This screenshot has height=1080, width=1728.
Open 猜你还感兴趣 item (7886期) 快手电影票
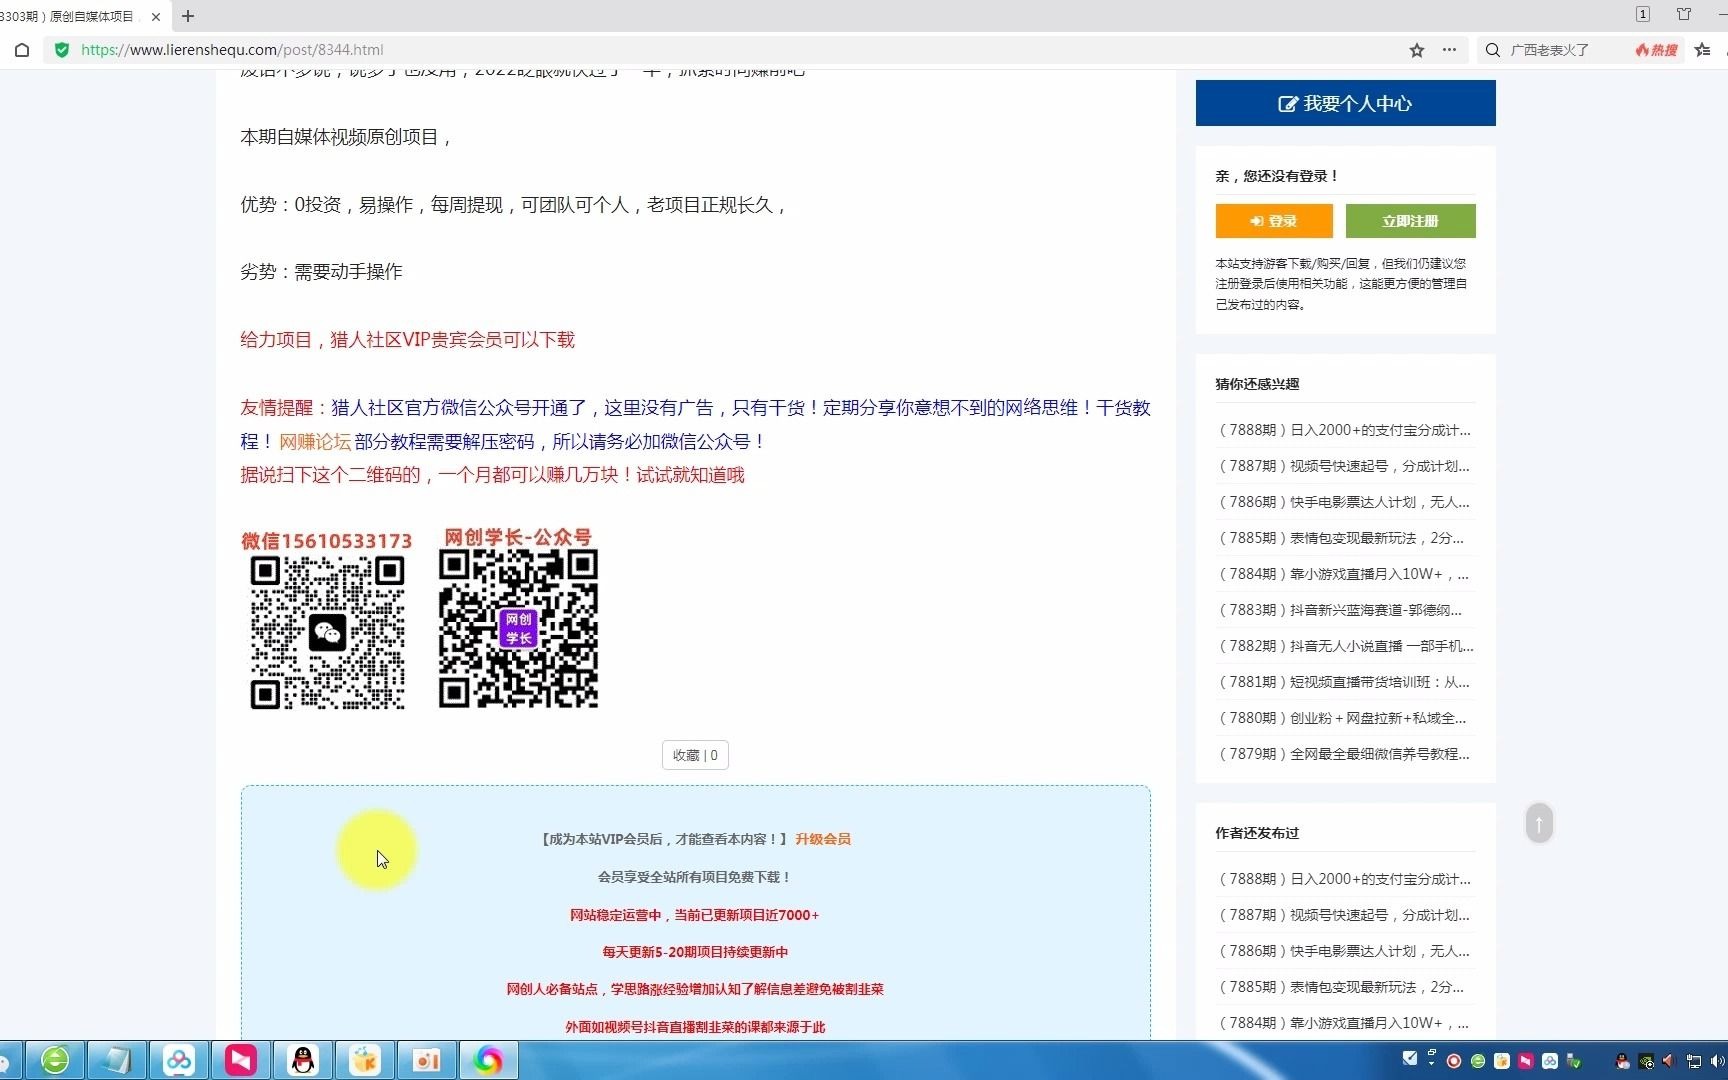pos(1345,502)
